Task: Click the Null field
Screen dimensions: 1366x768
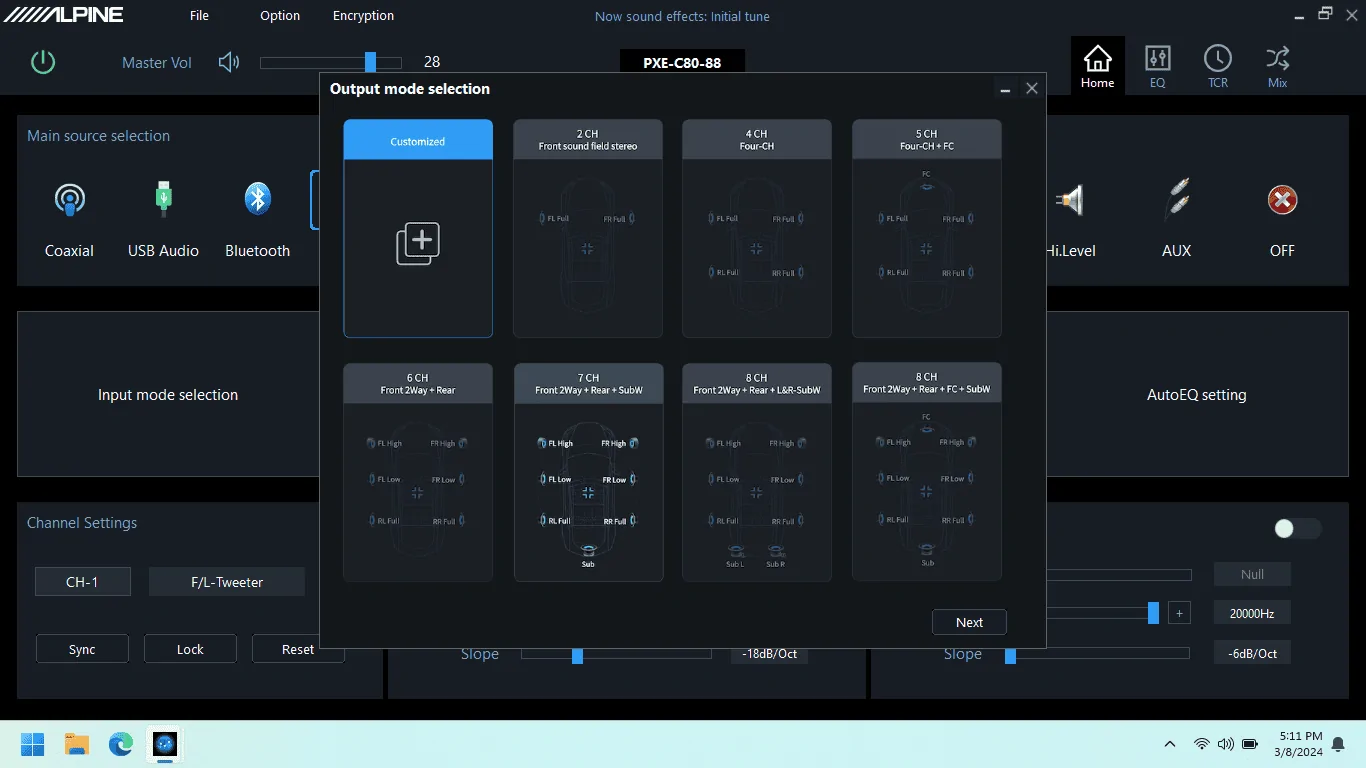Action: pyautogui.click(x=1252, y=574)
